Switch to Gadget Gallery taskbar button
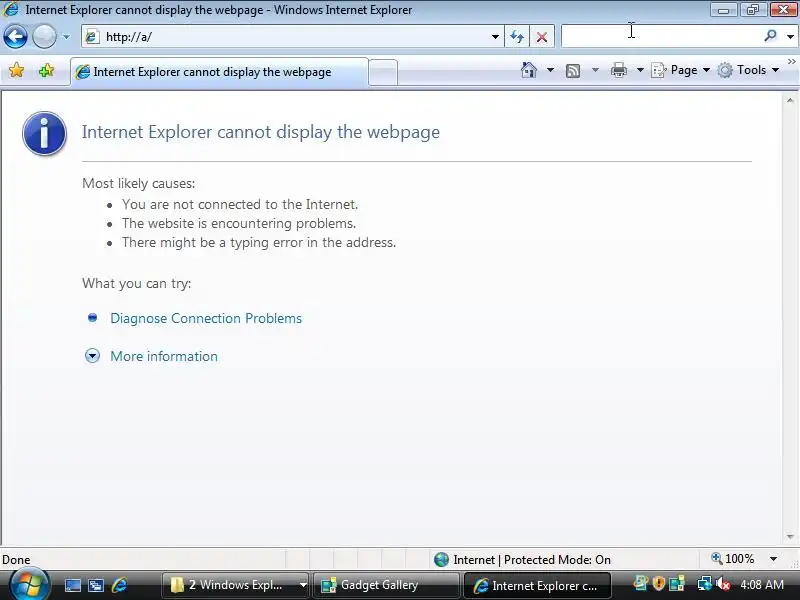The height and width of the screenshot is (600, 800). click(x=387, y=585)
